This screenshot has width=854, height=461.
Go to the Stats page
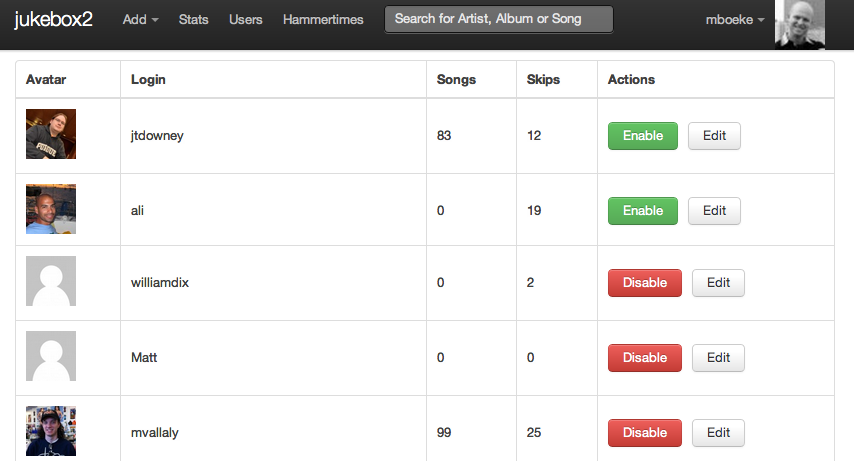[193, 20]
